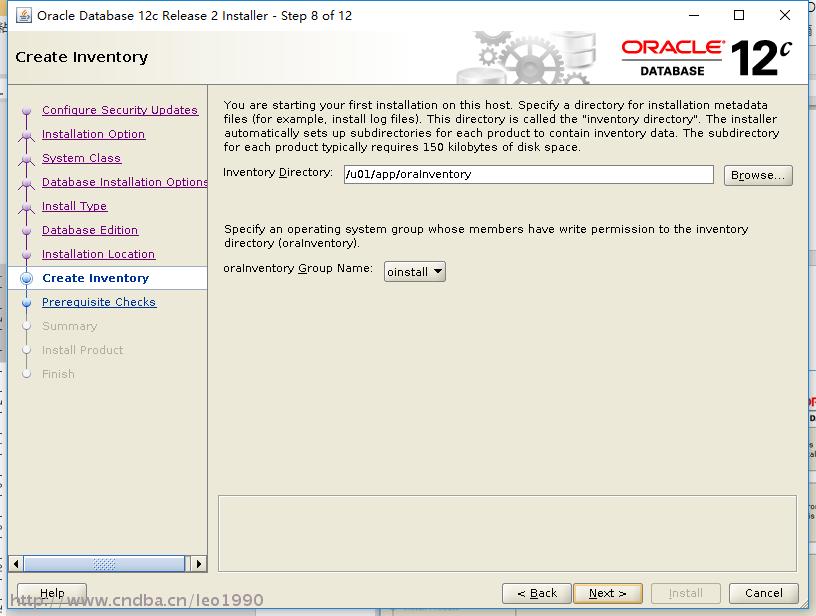This screenshot has width=816, height=616.
Task: Click sidebar scrollbar right arrow
Action: [199, 564]
